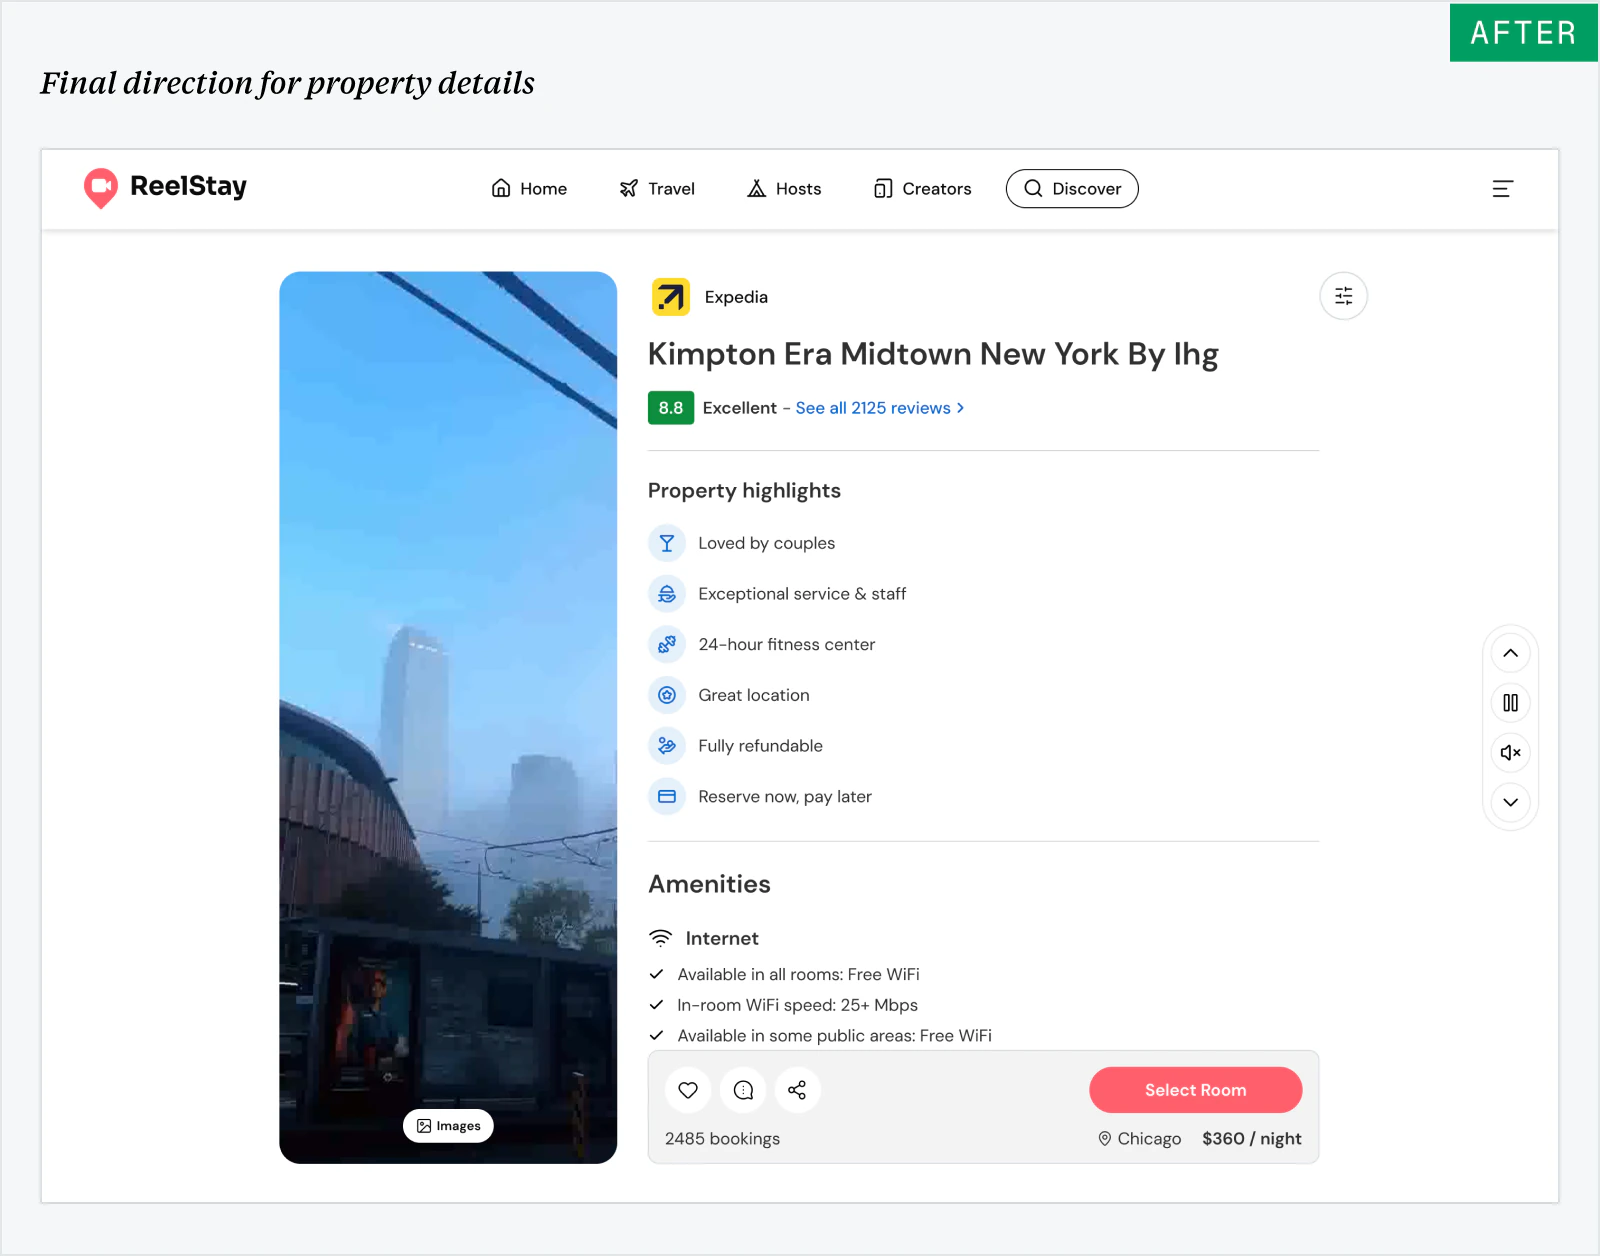Pause the video playback
This screenshot has height=1256, width=1600.
[x=1511, y=703]
